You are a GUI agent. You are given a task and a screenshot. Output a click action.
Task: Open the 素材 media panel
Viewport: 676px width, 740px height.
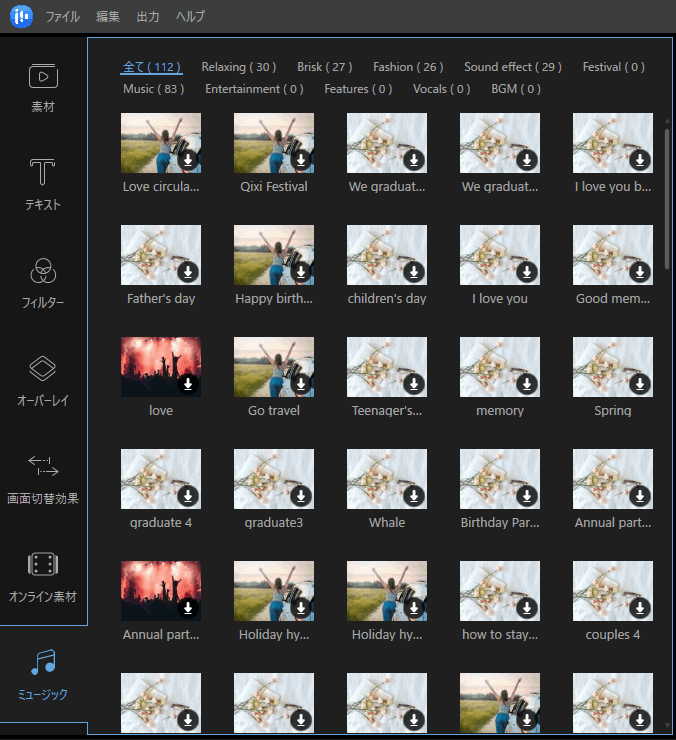43,87
